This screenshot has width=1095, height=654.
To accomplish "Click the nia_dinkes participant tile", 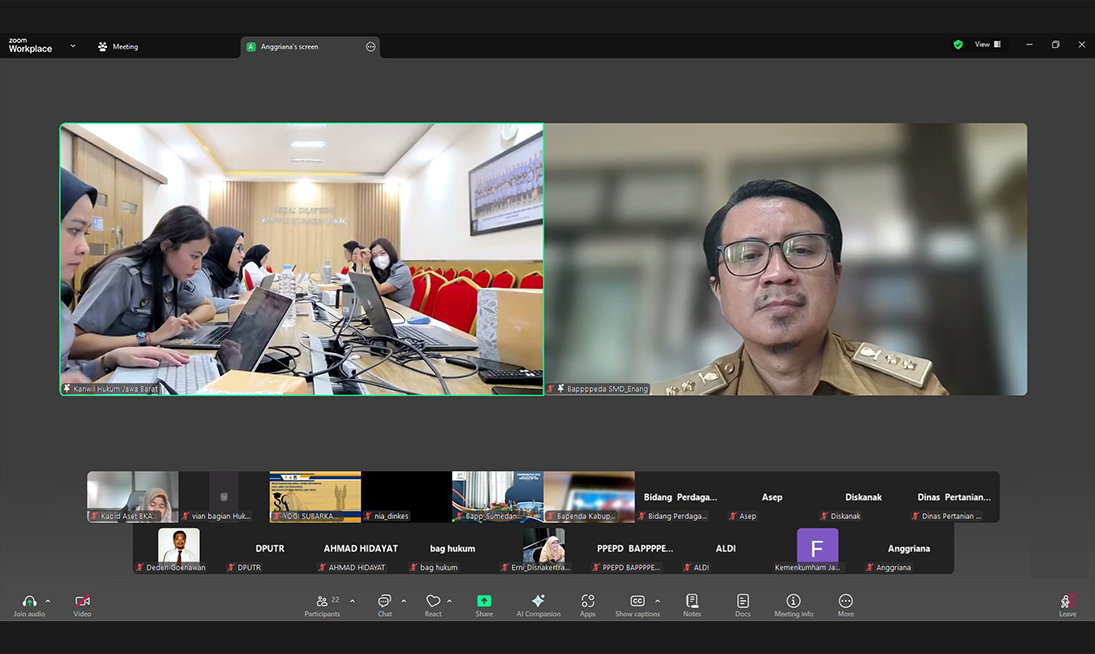I will pos(406,497).
